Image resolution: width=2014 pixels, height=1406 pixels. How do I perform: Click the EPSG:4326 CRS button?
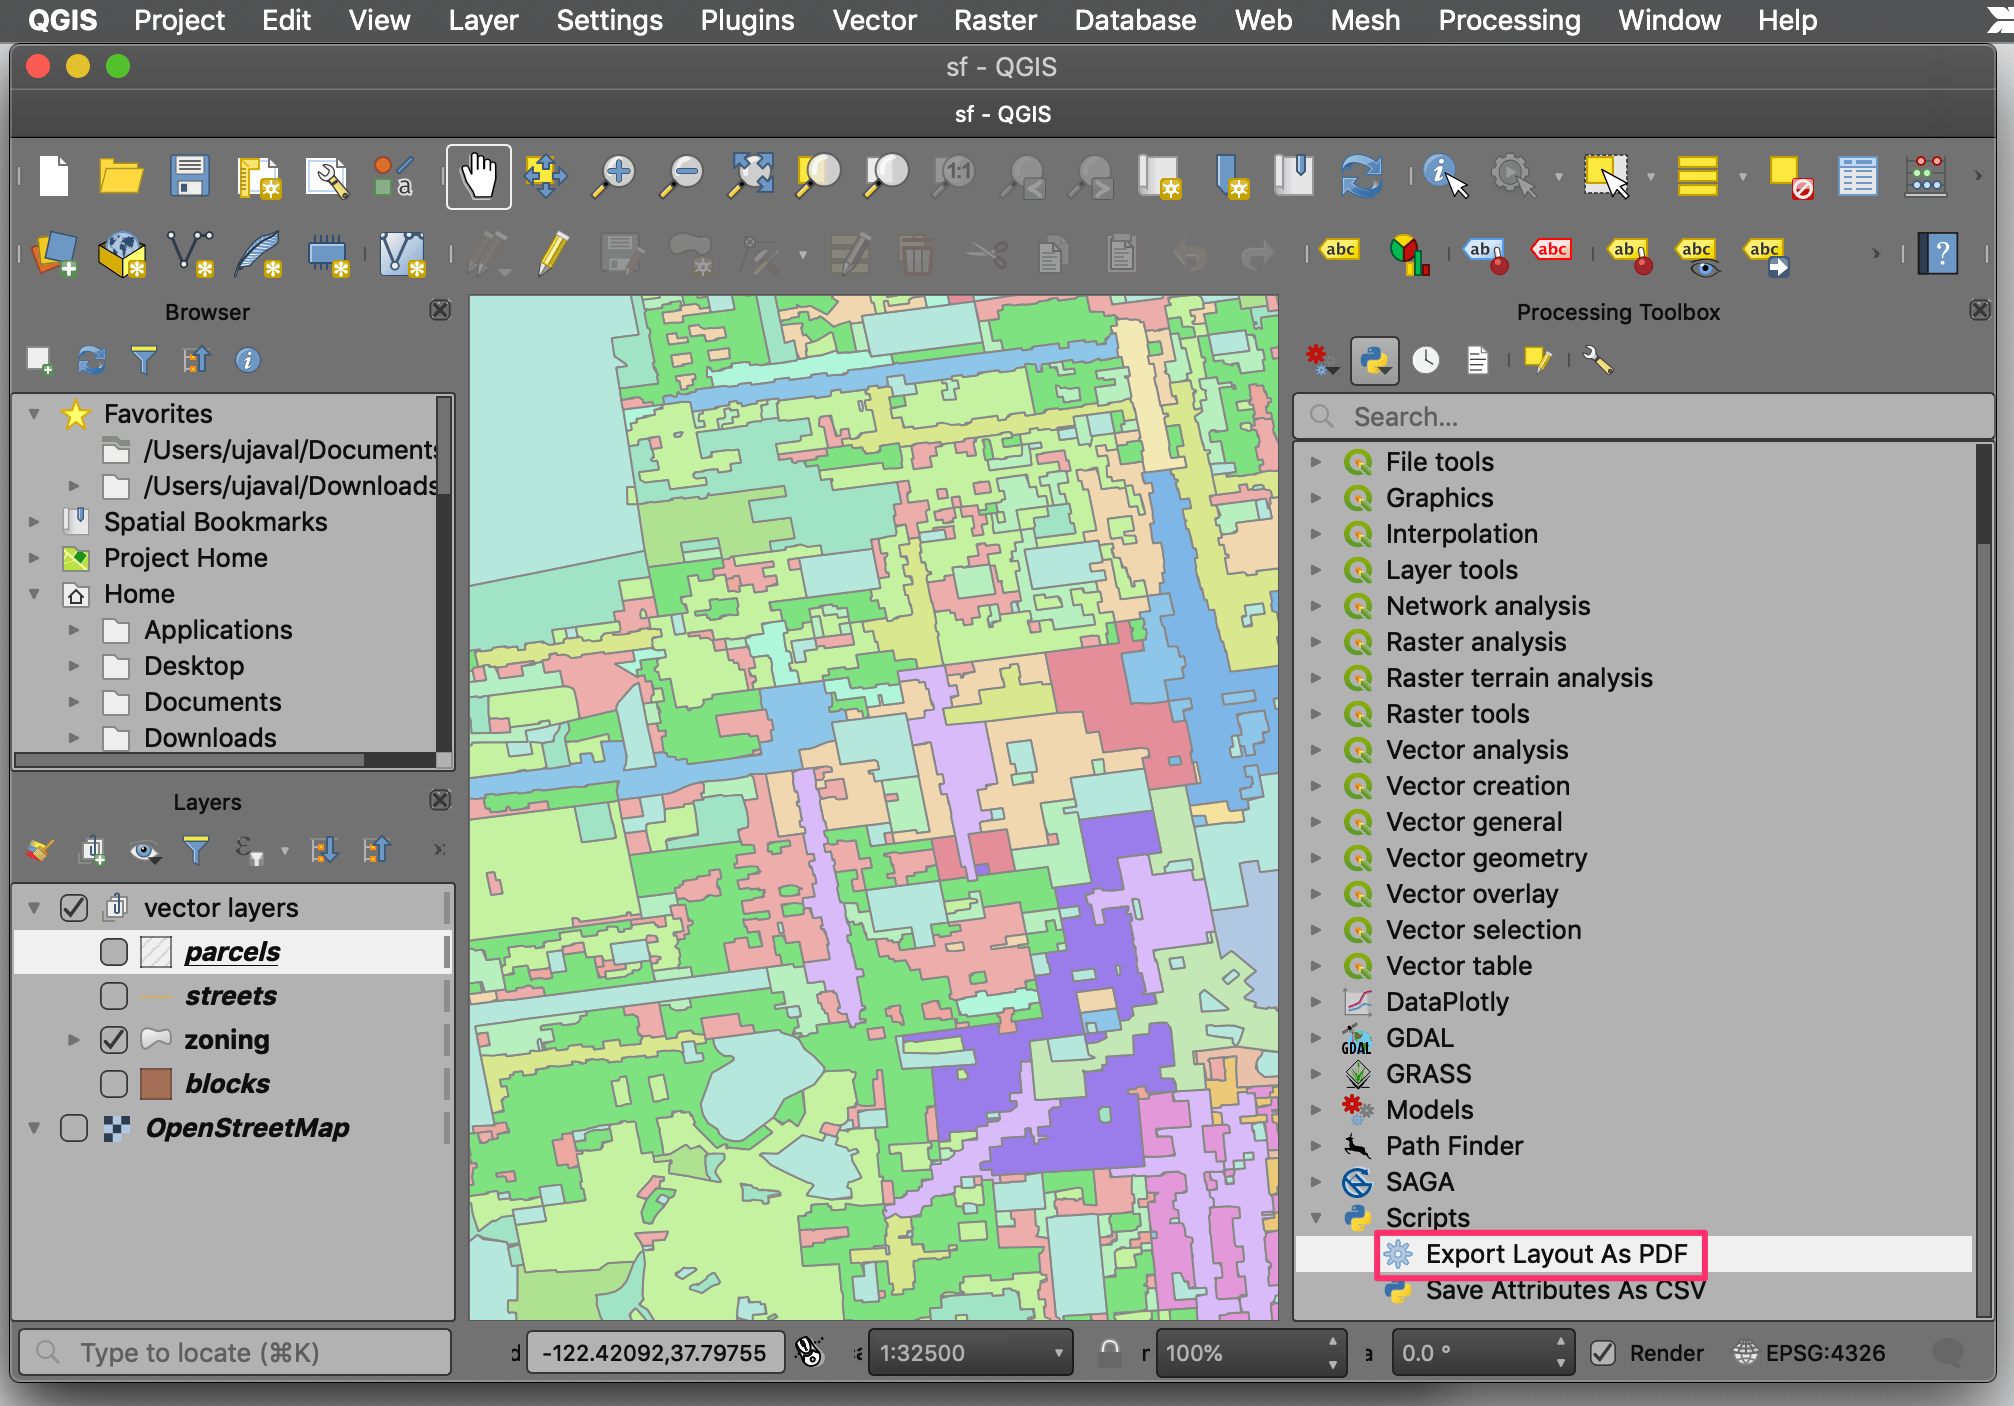[x=1810, y=1353]
